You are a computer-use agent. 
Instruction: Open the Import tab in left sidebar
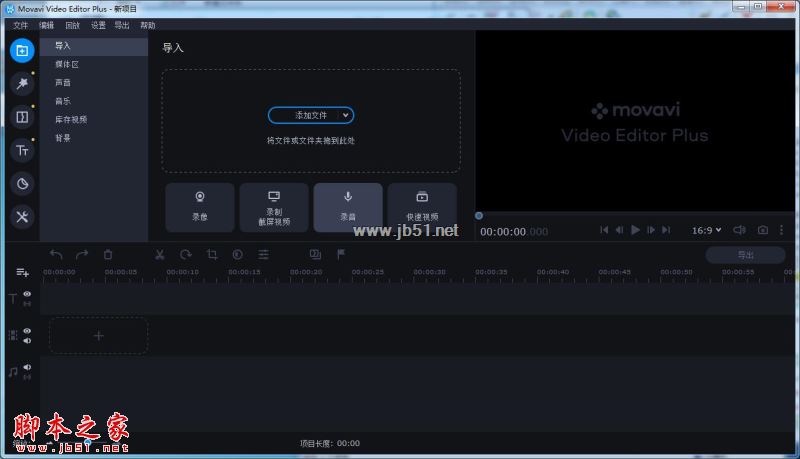(22, 50)
